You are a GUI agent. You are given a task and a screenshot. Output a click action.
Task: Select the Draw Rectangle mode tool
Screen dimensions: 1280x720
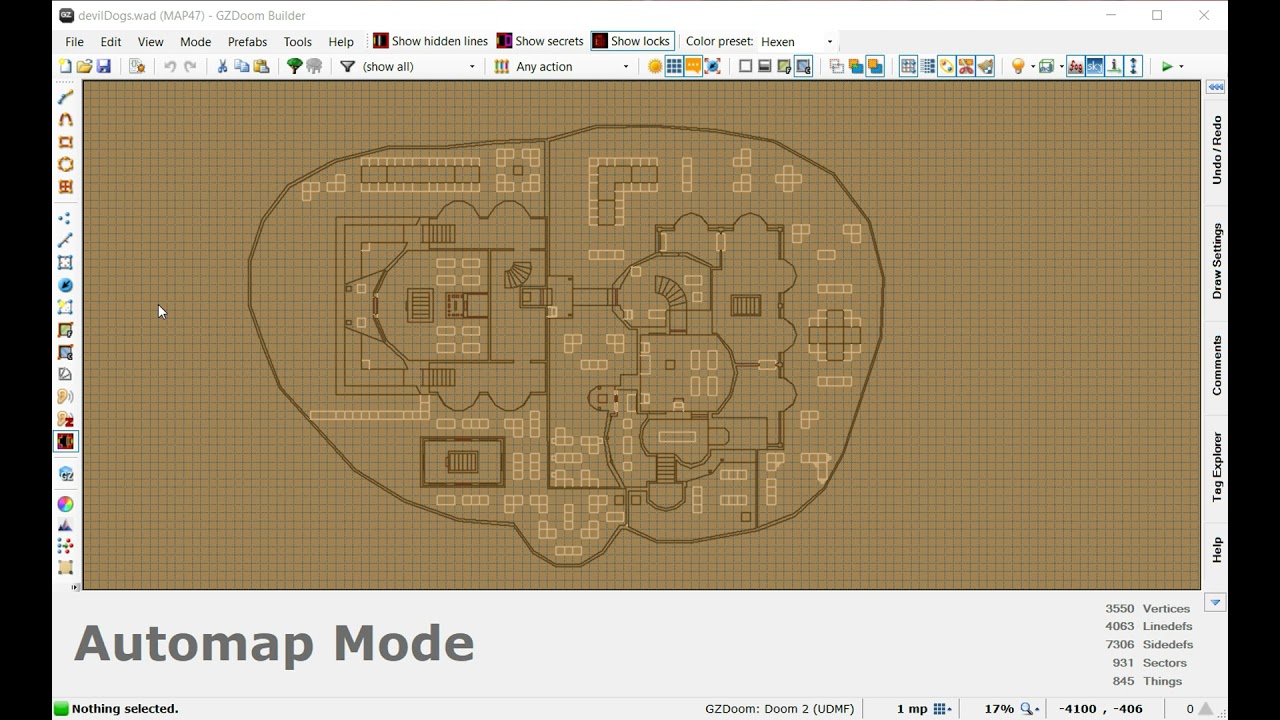click(65, 142)
